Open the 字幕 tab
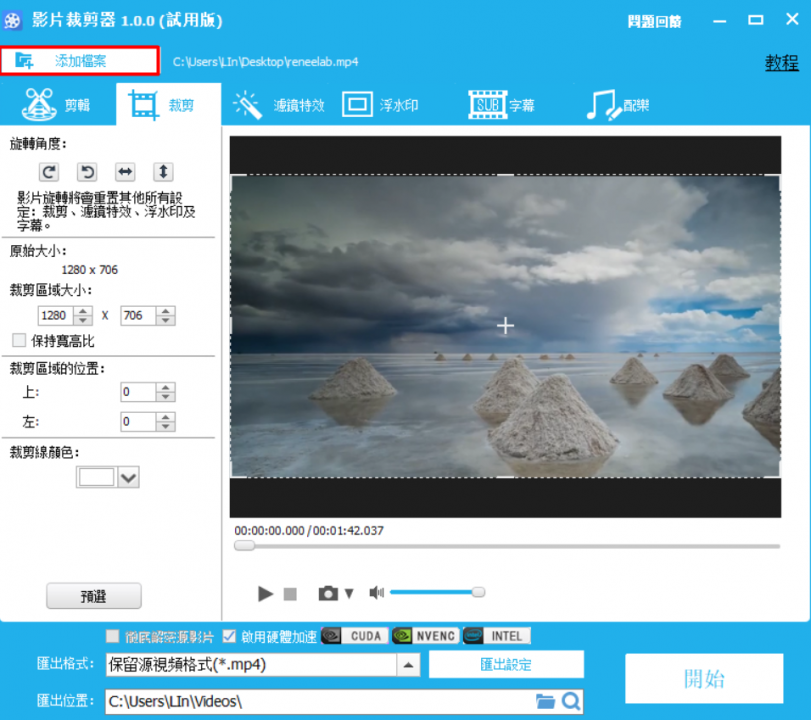This screenshot has width=811, height=720. click(502, 106)
